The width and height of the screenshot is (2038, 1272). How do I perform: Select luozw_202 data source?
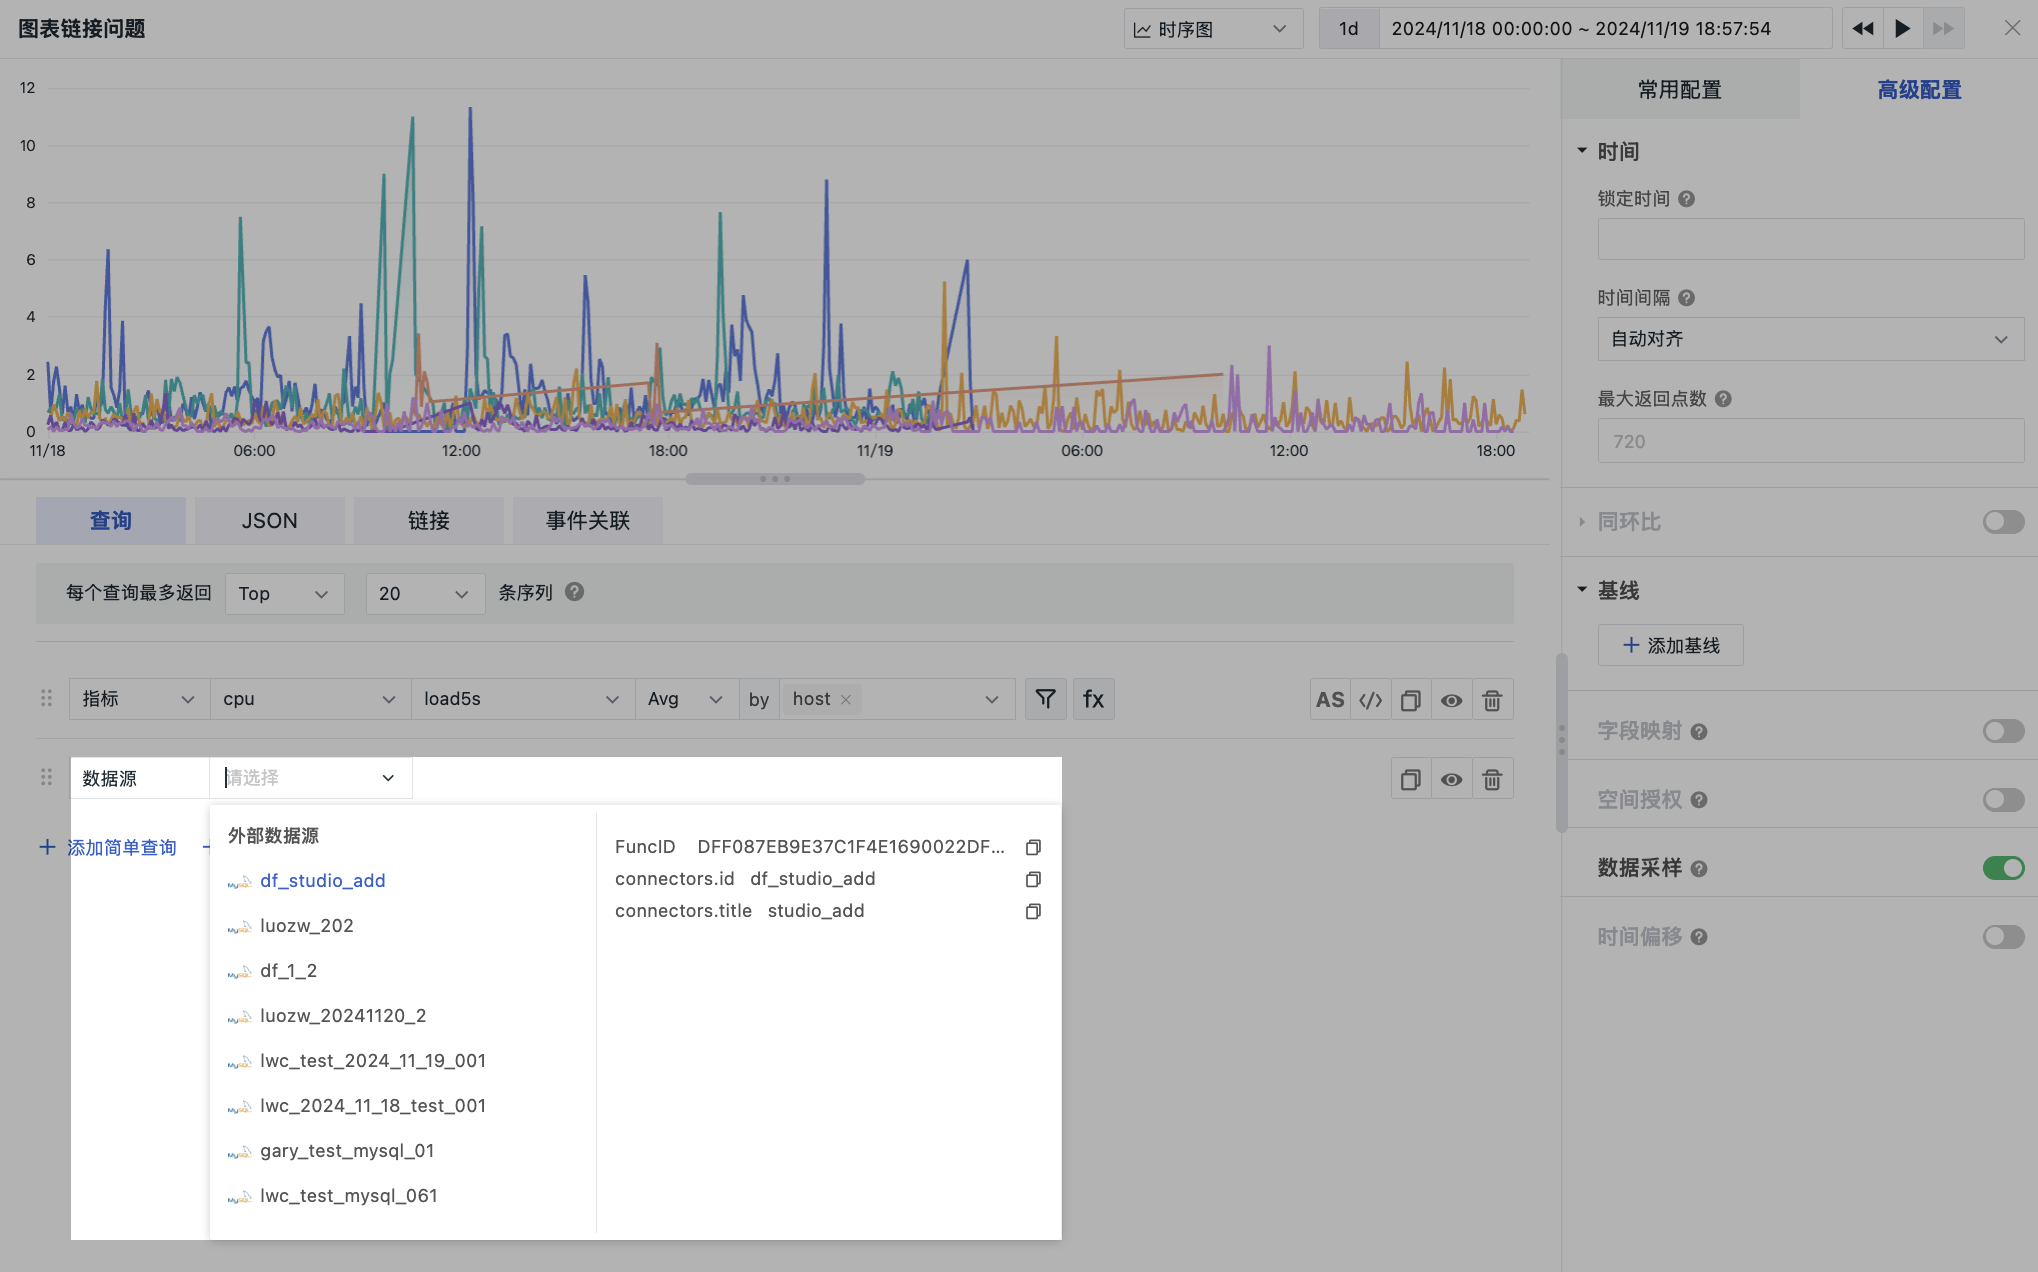click(307, 926)
